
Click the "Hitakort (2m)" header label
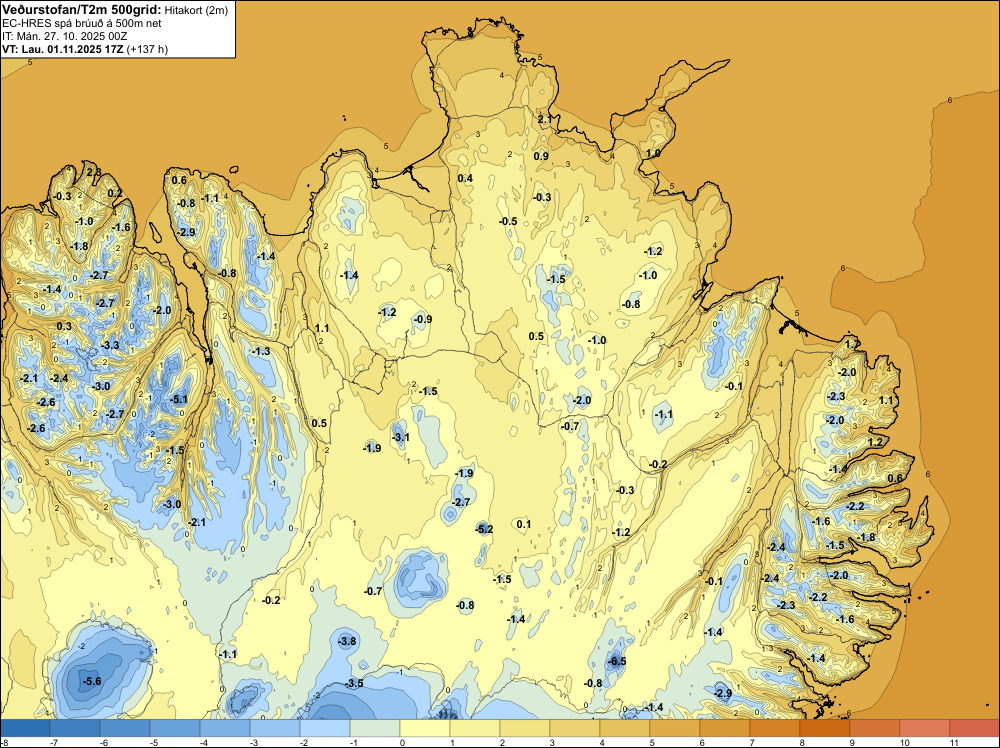(196, 10)
